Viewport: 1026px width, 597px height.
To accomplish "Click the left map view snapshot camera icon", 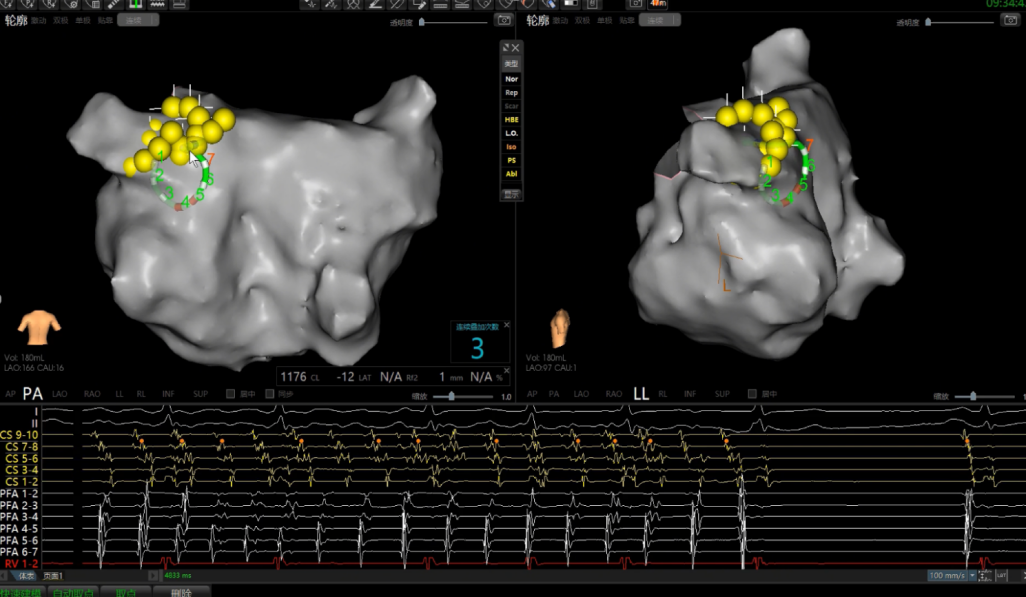I will click(505, 21).
